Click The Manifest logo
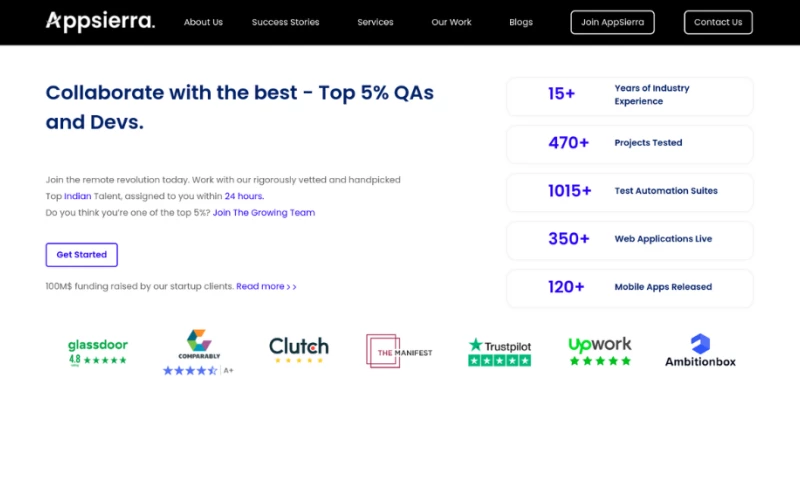The width and height of the screenshot is (800, 480). pyautogui.click(x=399, y=351)
